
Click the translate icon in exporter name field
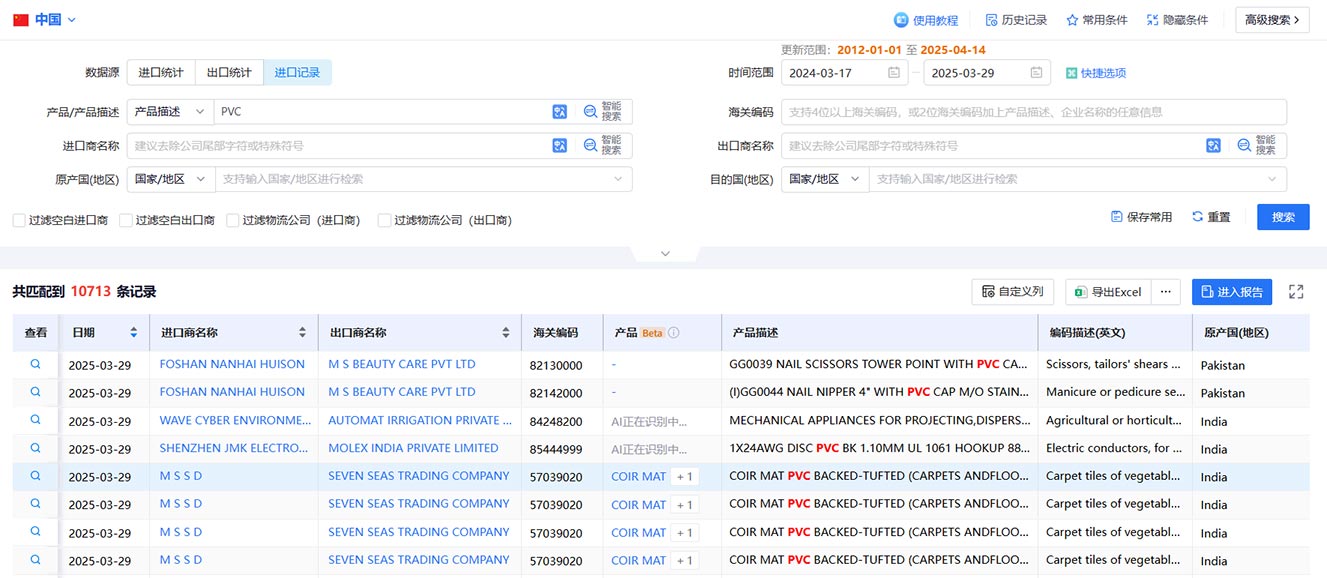(x=1214, y=146)
